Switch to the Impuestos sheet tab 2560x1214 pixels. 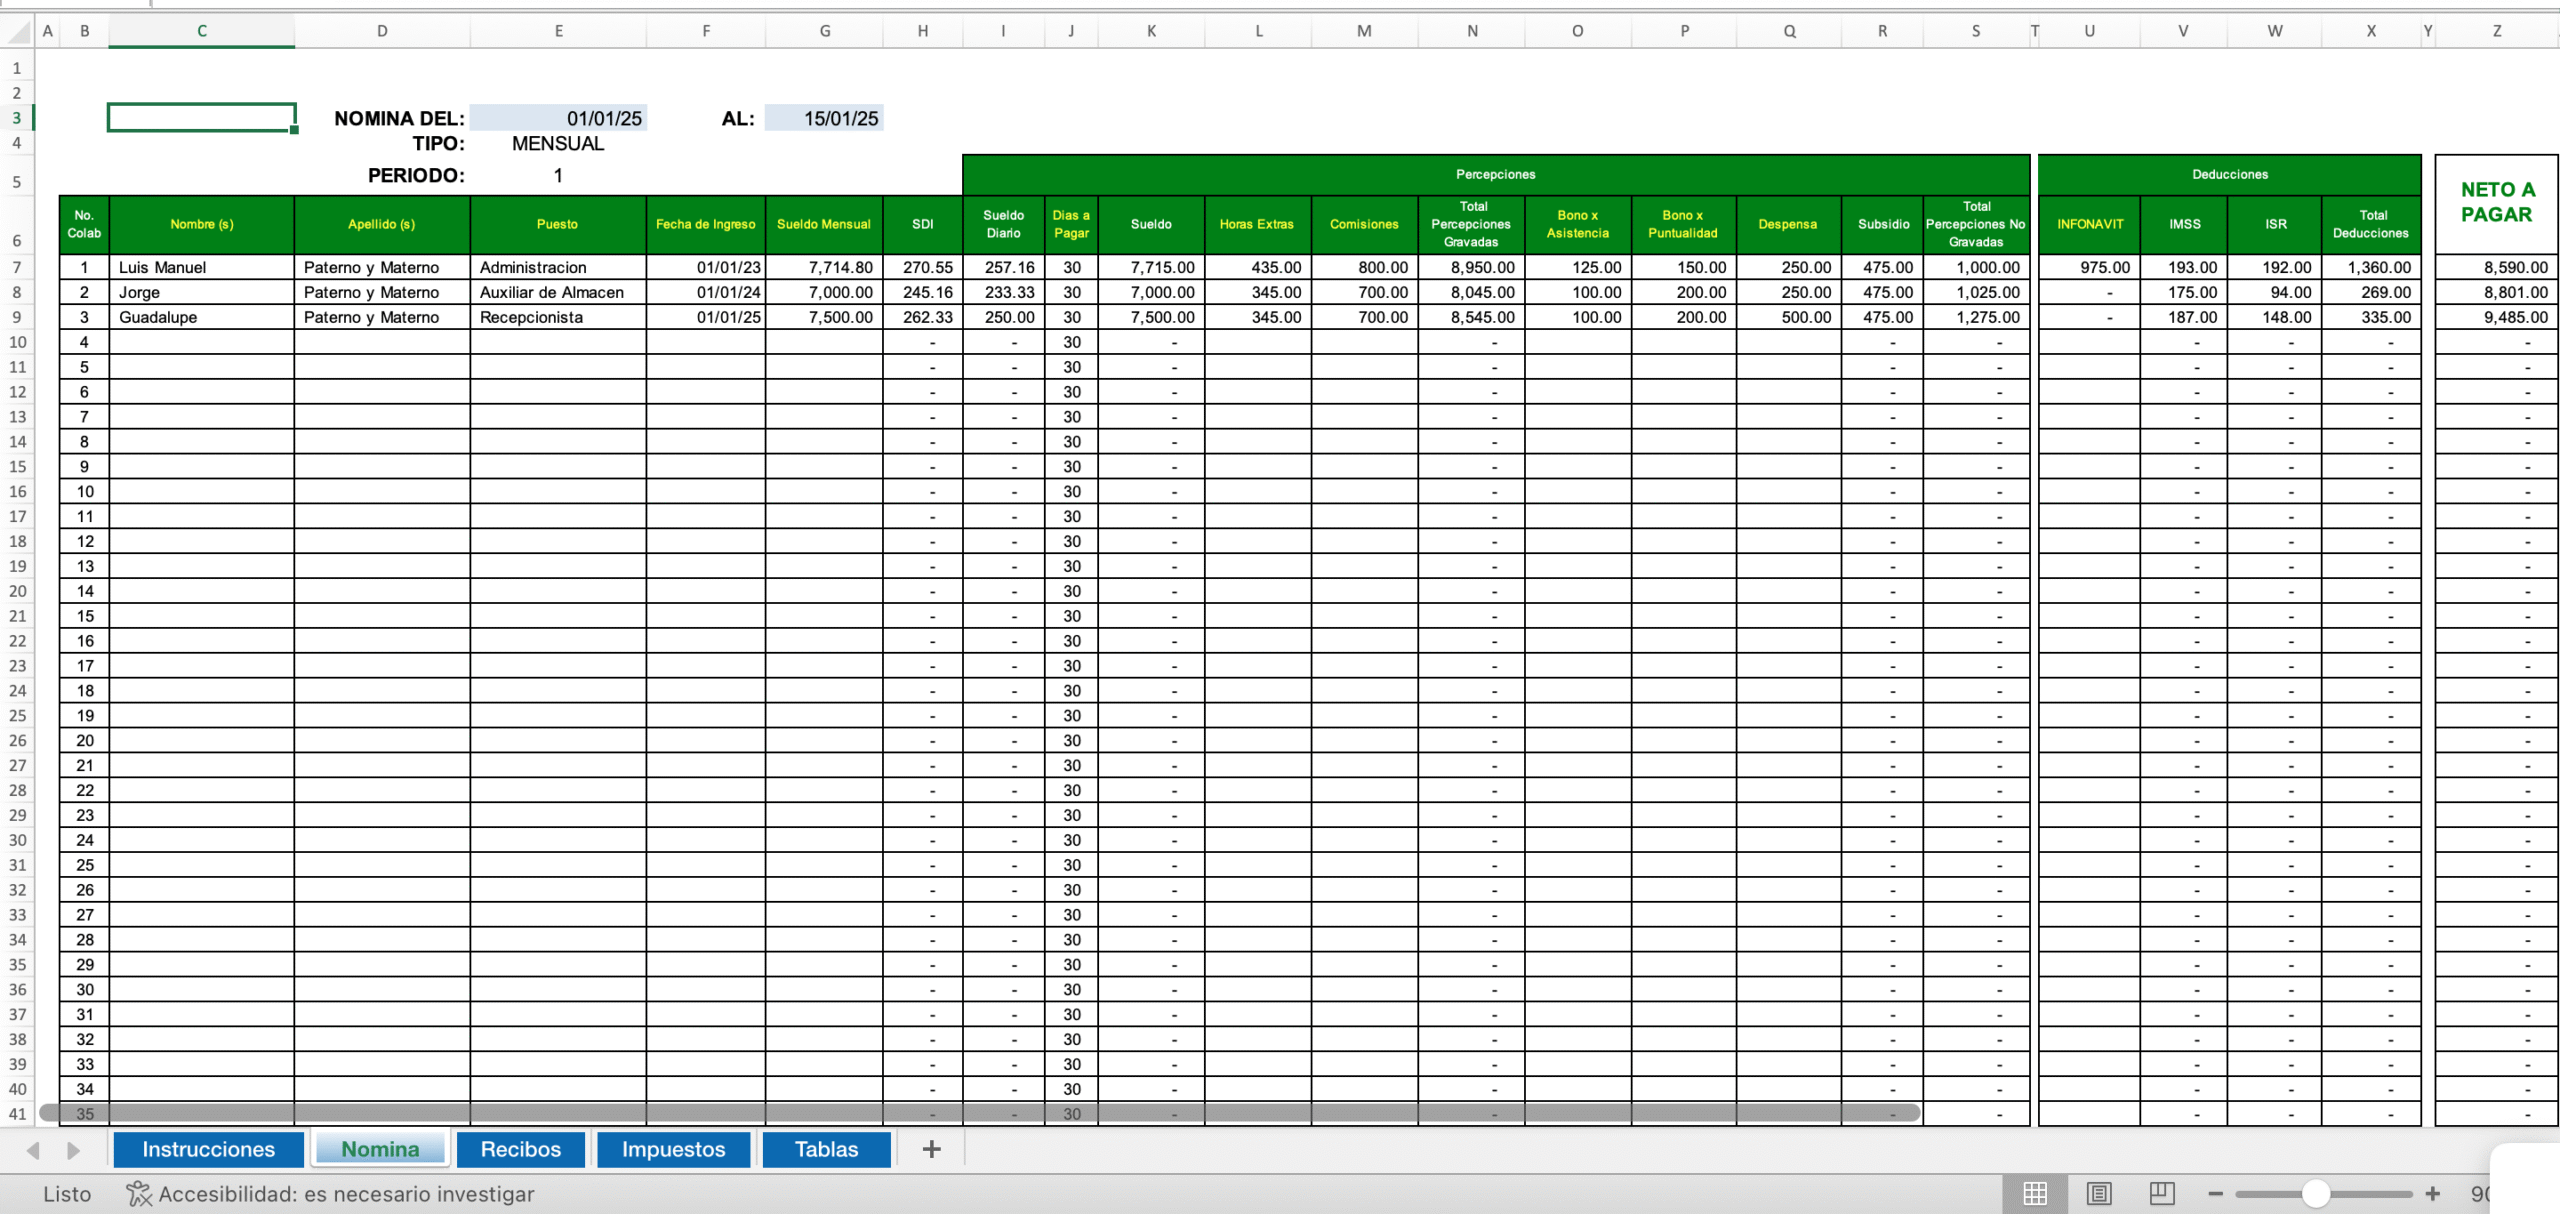point(673,1149)
